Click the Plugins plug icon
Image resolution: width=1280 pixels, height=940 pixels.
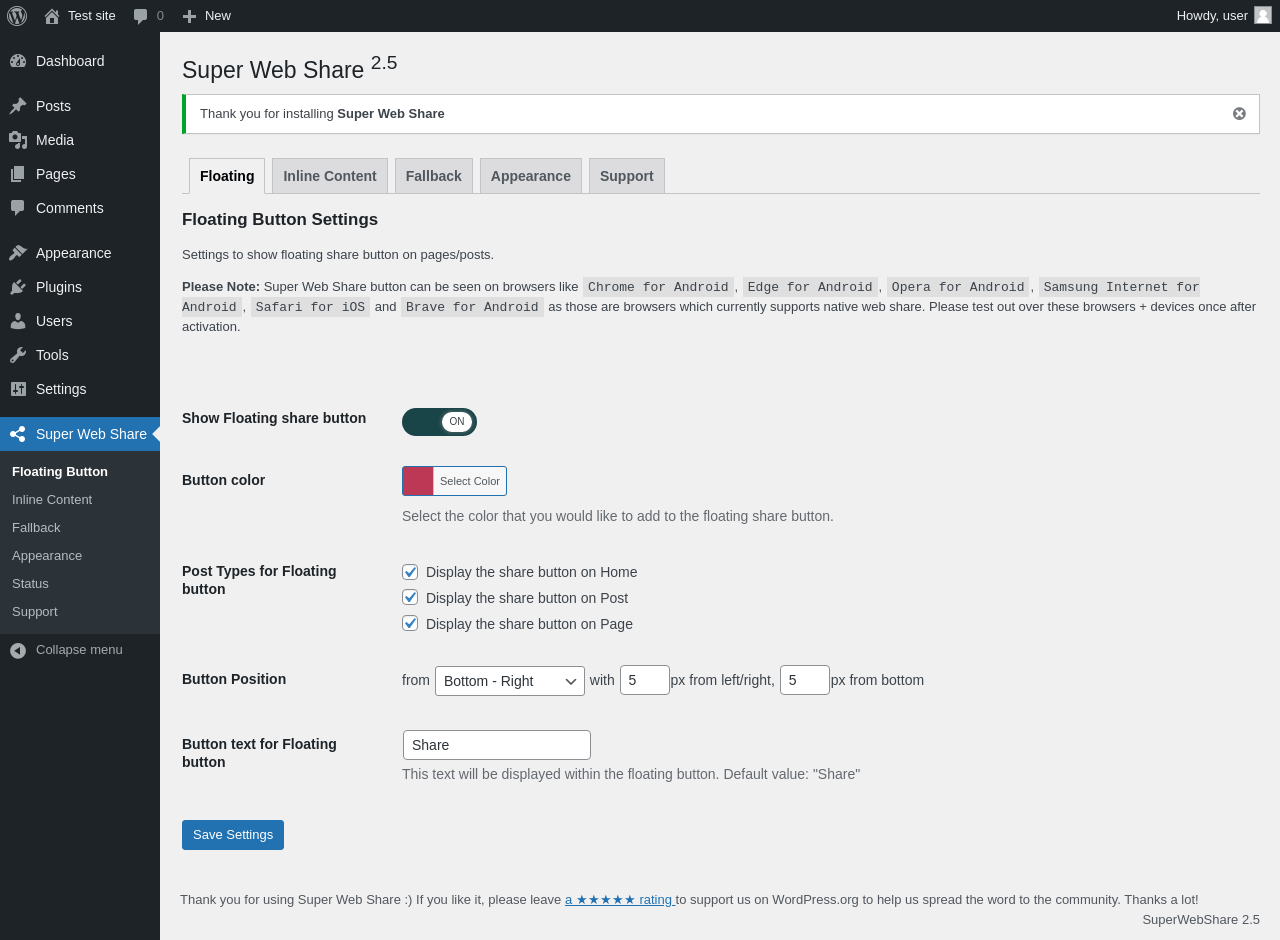[x=18, y=287]
